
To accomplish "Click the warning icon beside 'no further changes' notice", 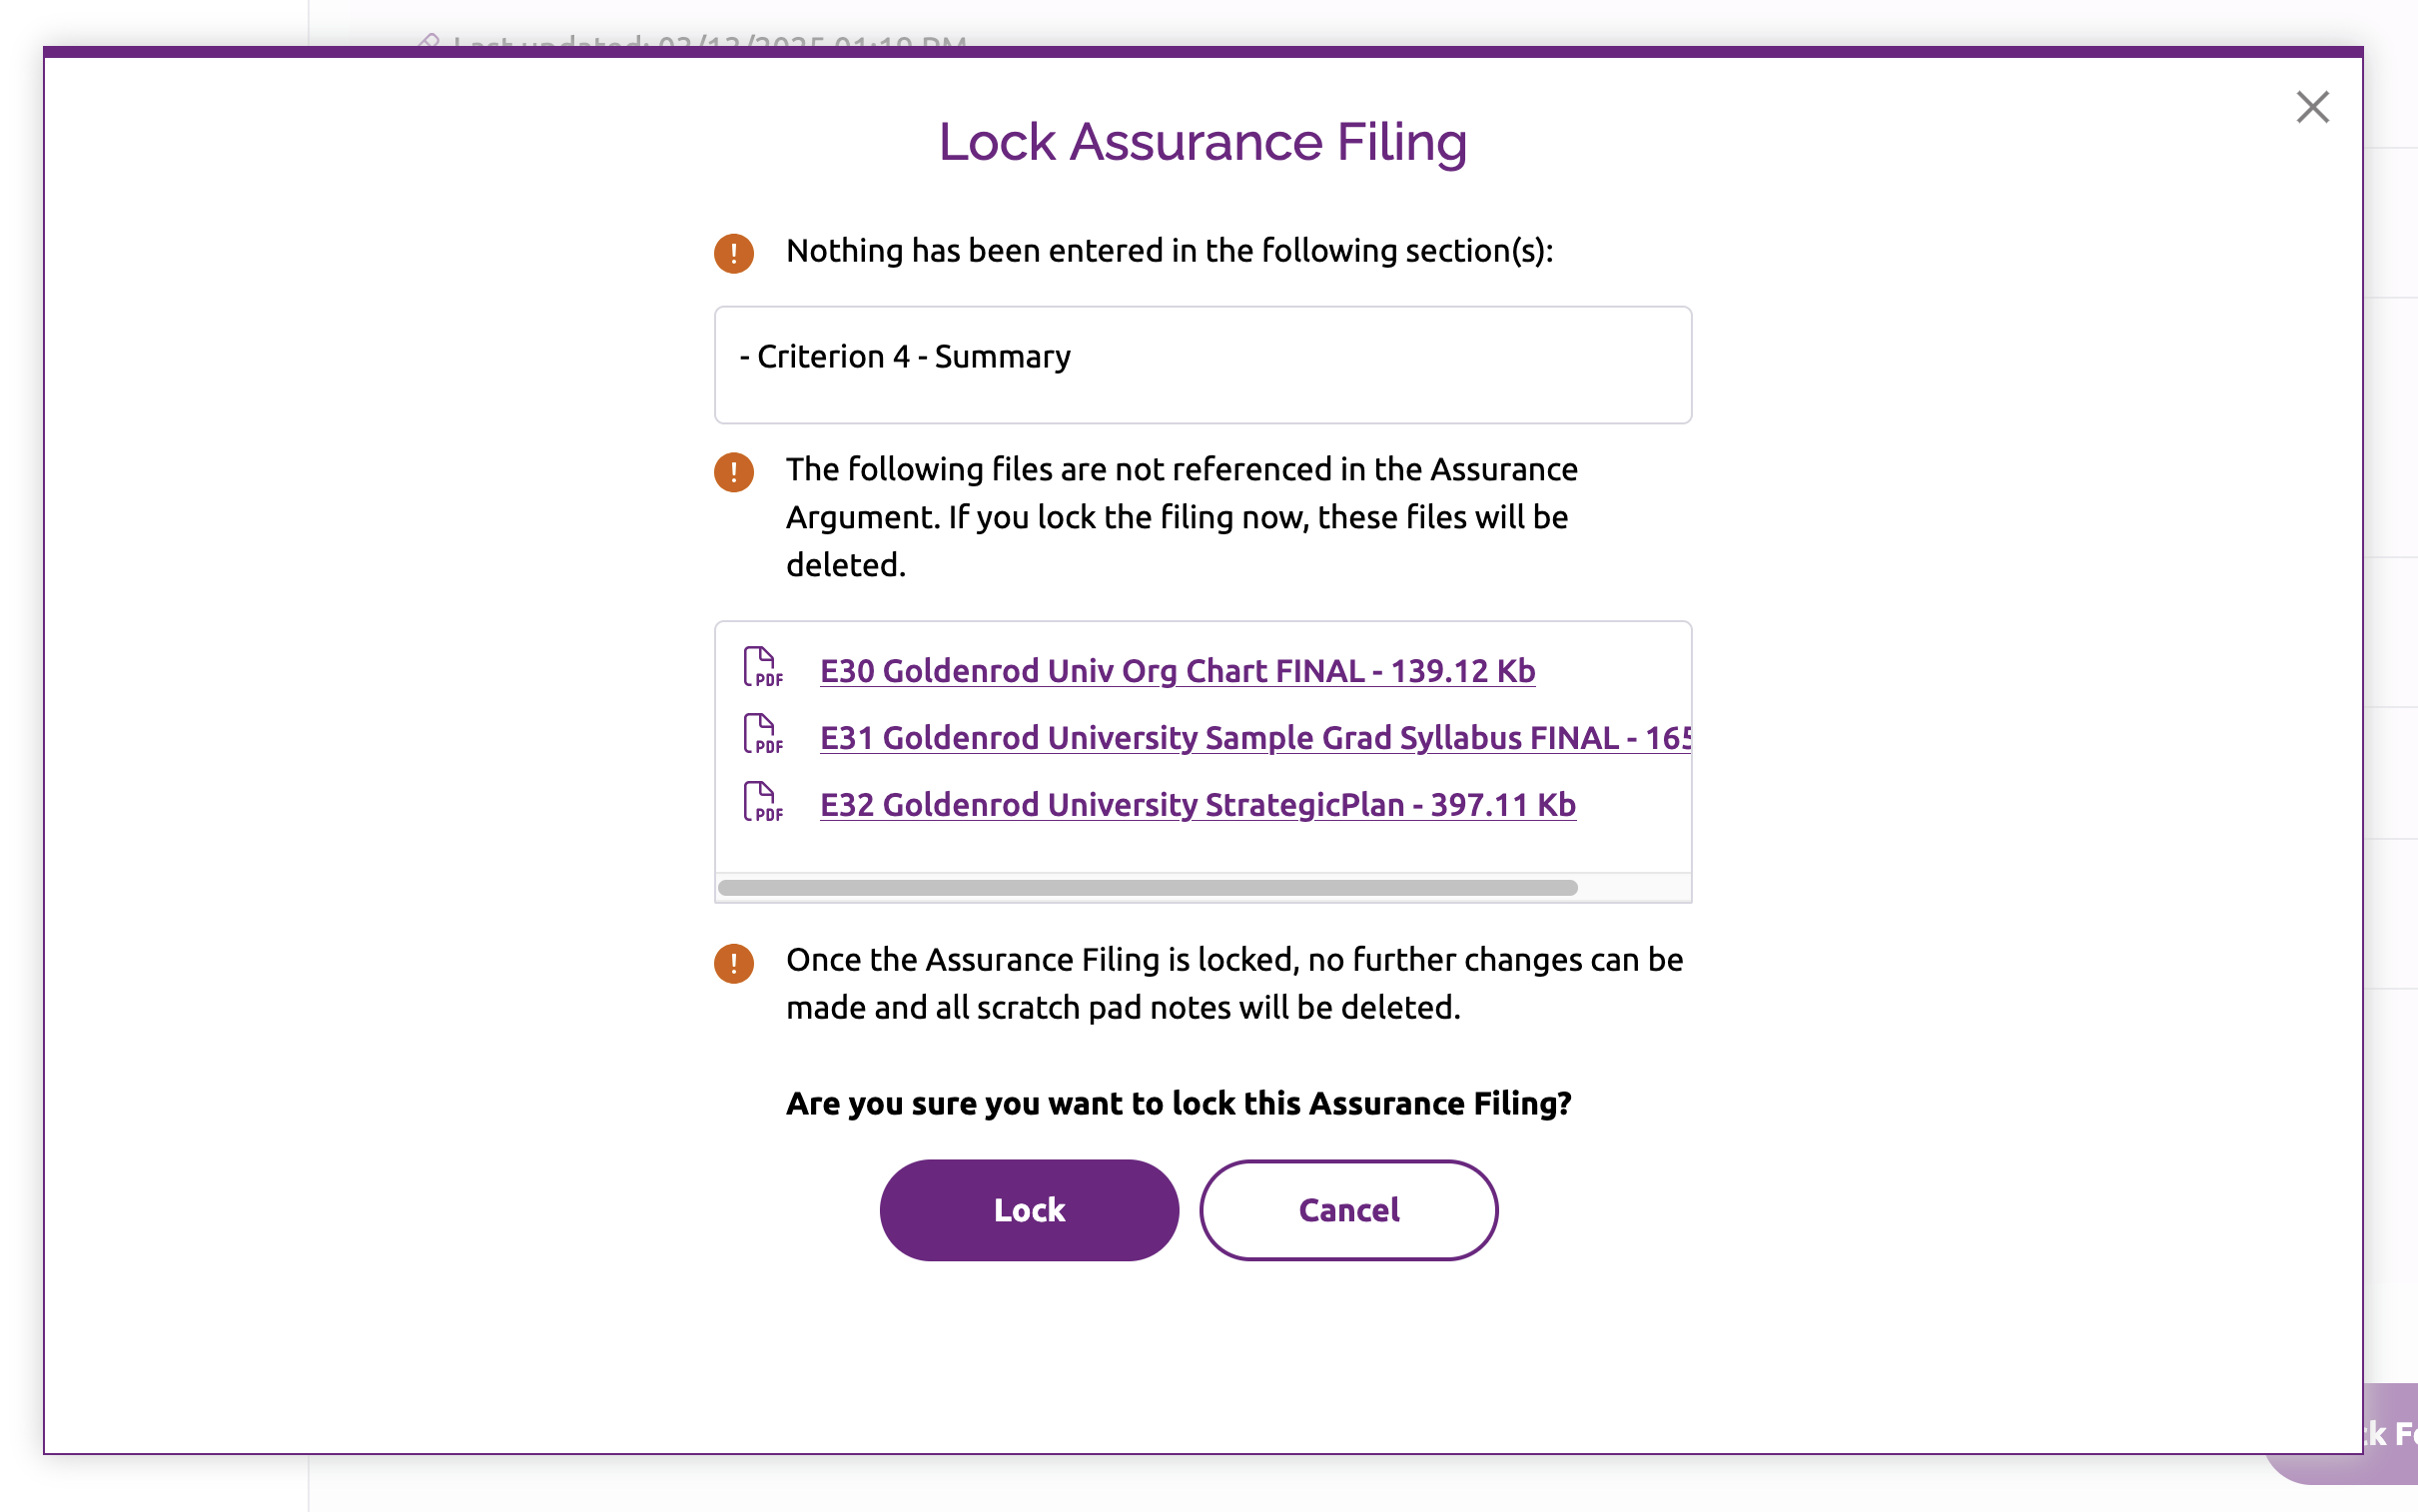I will tap(733, 963).
